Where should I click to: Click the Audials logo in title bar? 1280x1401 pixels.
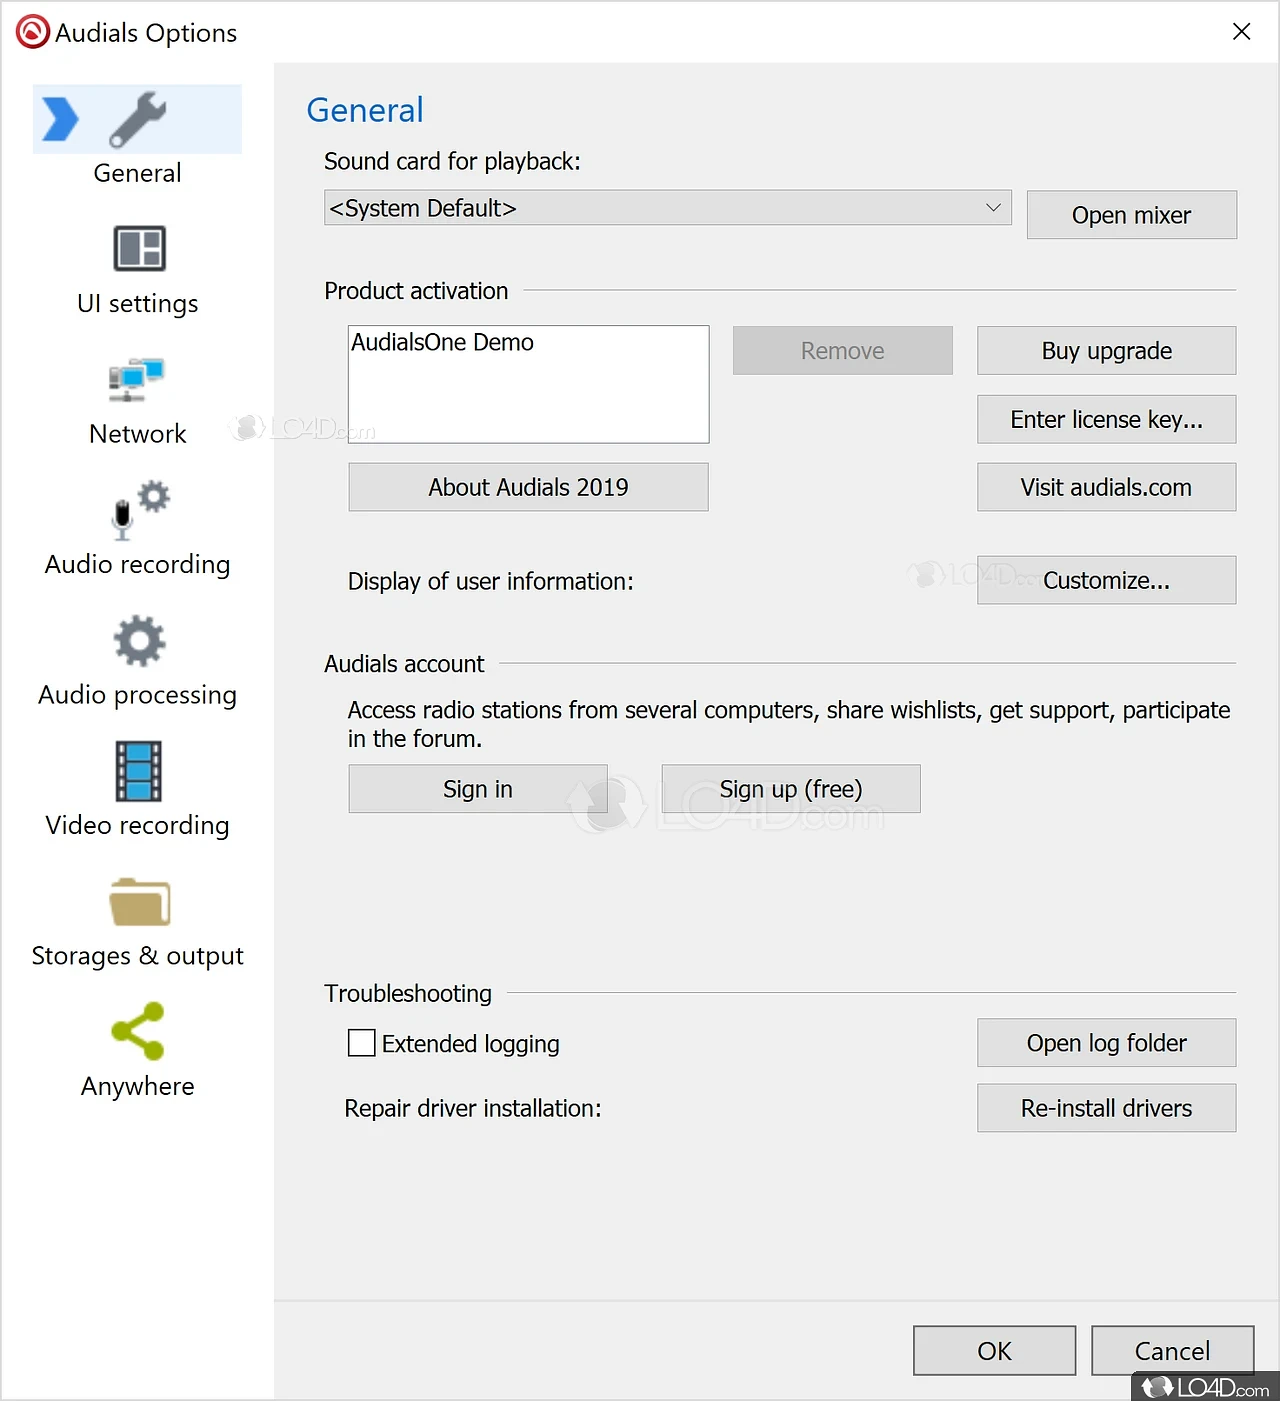[x=32, y=32]
